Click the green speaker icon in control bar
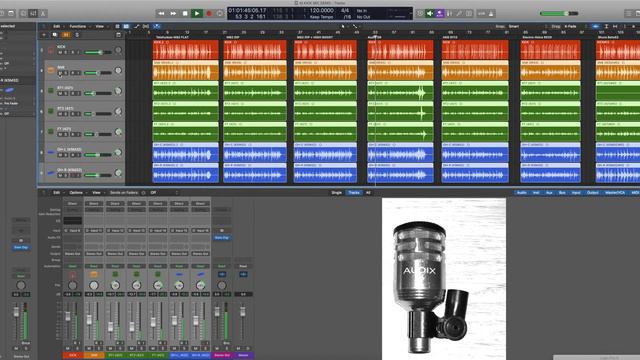The height and width of the screenshot is (360, 640). (430, 13)
